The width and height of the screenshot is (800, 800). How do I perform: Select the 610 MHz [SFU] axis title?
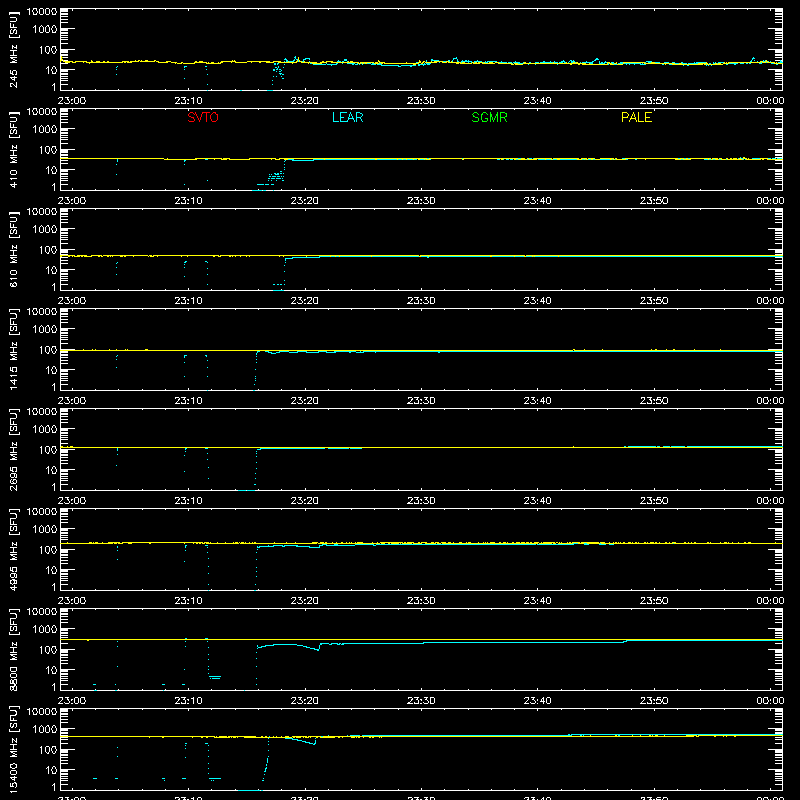click(x=14, y=249)
